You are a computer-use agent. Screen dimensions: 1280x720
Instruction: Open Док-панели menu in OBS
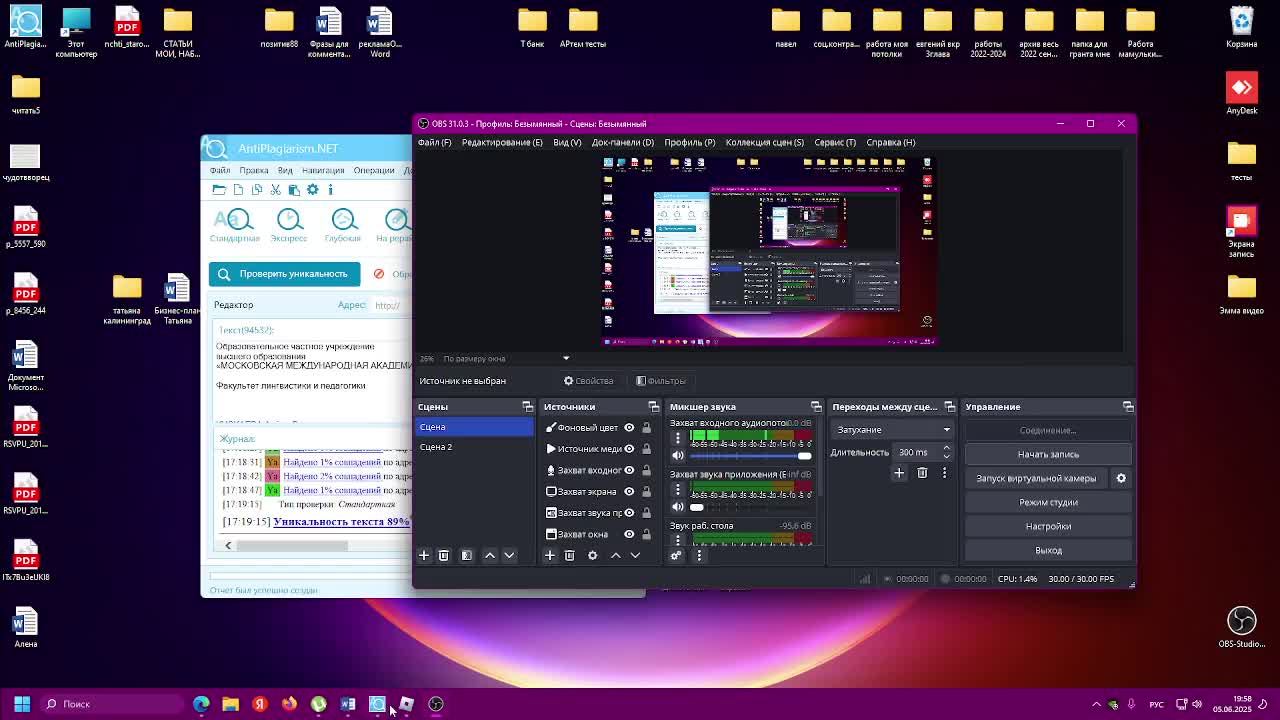[622, 142]
